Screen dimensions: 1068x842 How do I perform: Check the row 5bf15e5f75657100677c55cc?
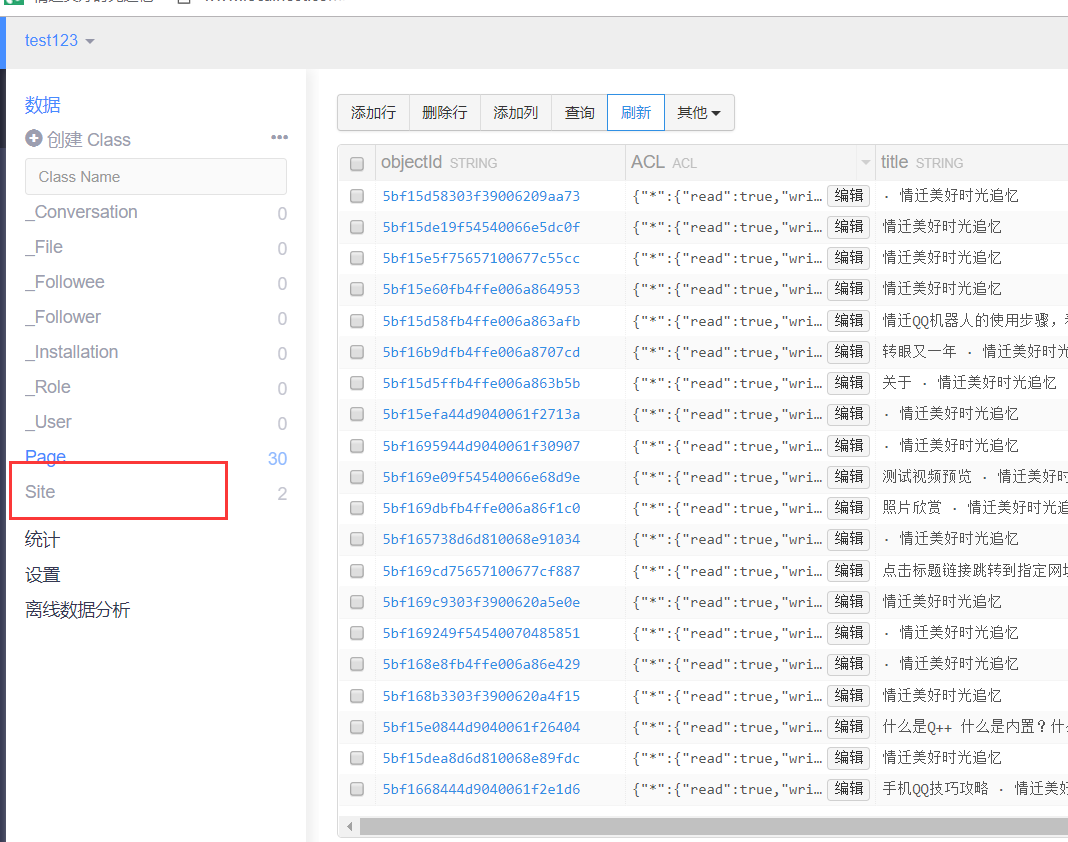pyautogui.click(x=357, y=258)
